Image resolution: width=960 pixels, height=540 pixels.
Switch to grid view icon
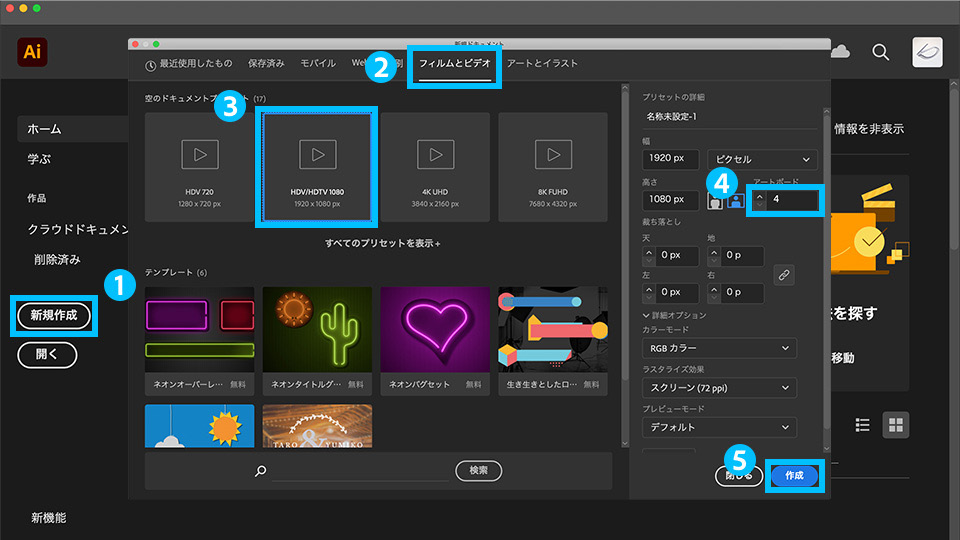coord(896,425)
